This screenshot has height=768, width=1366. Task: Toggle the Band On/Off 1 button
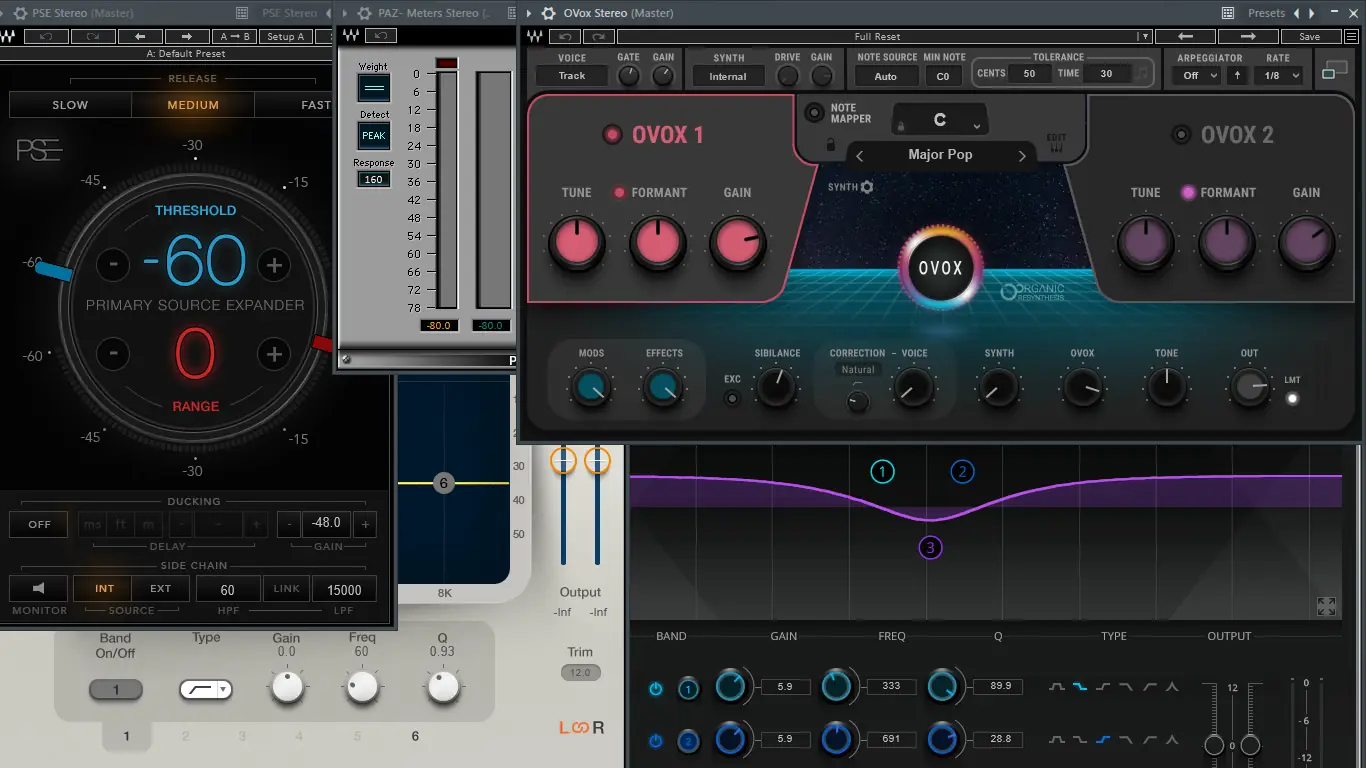pos(116,690)
